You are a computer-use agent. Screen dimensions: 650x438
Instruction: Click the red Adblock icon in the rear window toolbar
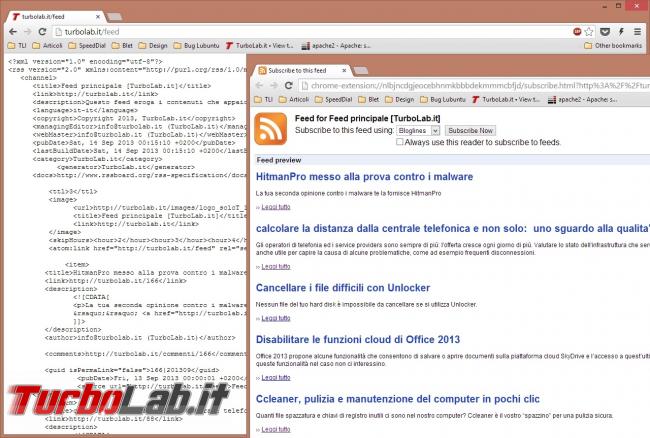pyautogui.click(x=577, y=31)
